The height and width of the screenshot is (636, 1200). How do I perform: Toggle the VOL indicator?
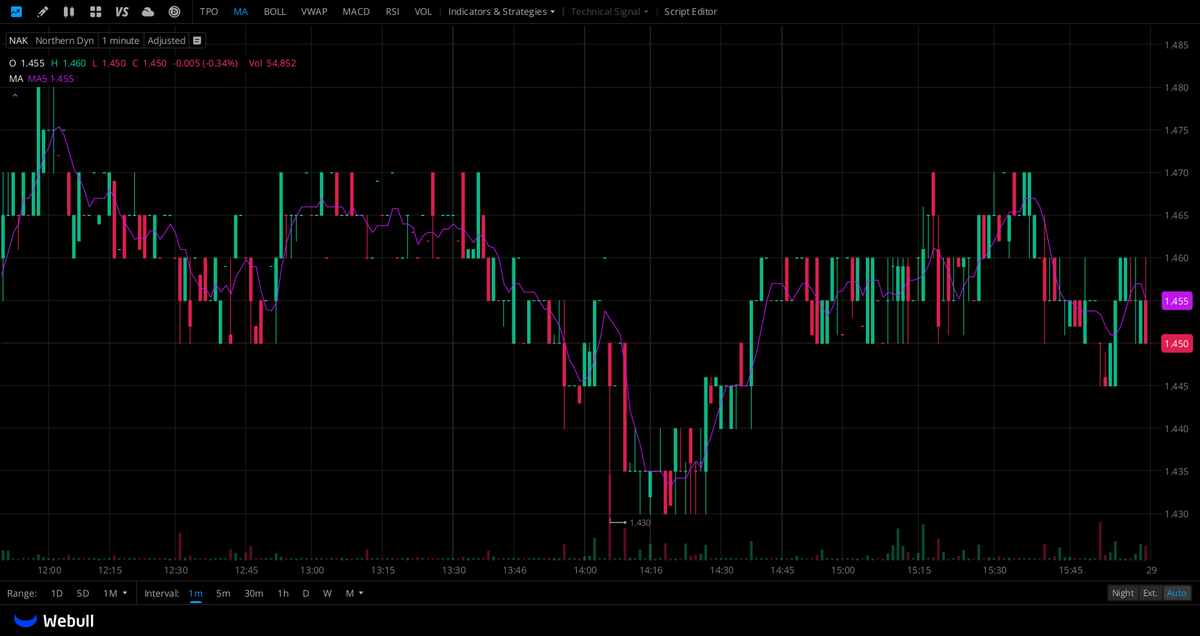tap(423, 12)
